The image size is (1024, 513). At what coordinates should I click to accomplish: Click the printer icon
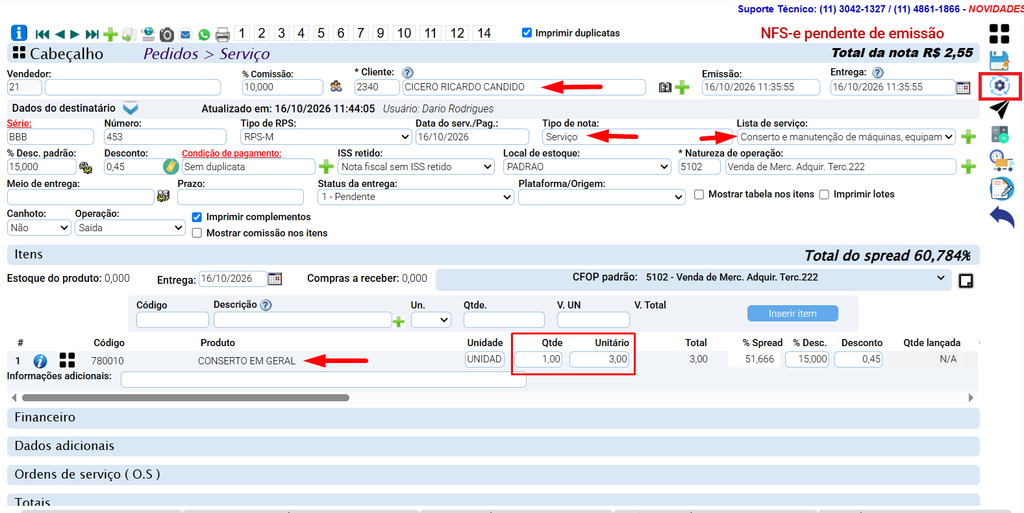point(223,34)
